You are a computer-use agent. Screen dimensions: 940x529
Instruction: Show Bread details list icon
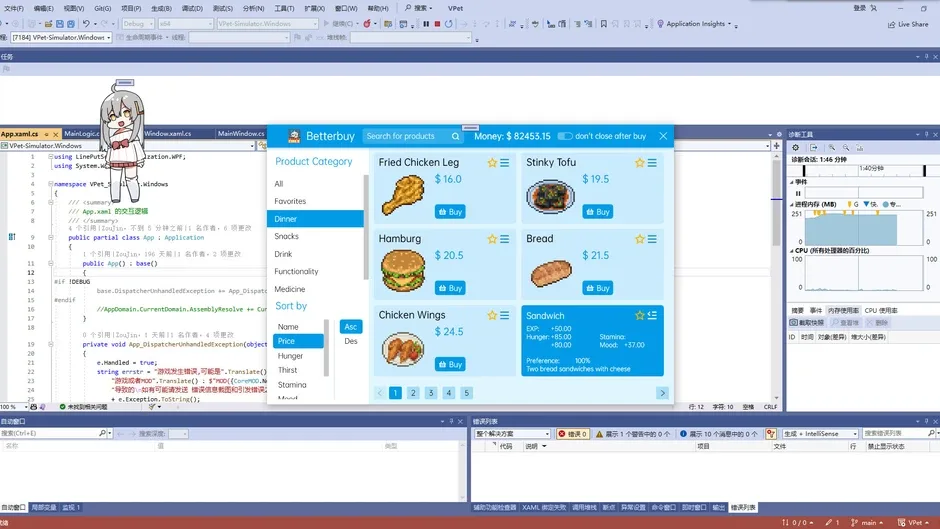click(x=652, y=239)
